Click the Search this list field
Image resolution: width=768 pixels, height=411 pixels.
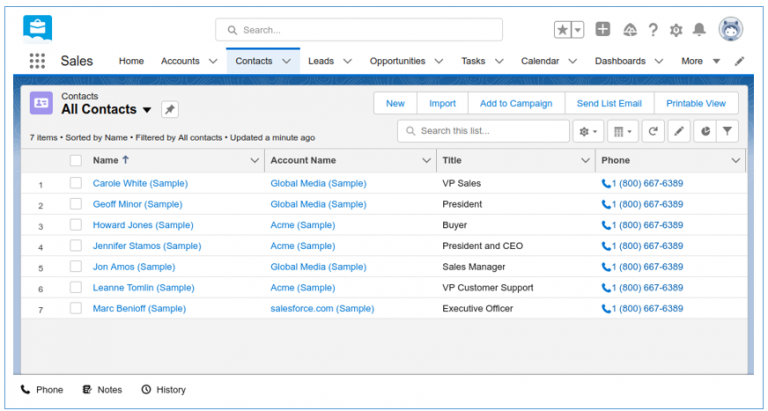click(490, 131)
